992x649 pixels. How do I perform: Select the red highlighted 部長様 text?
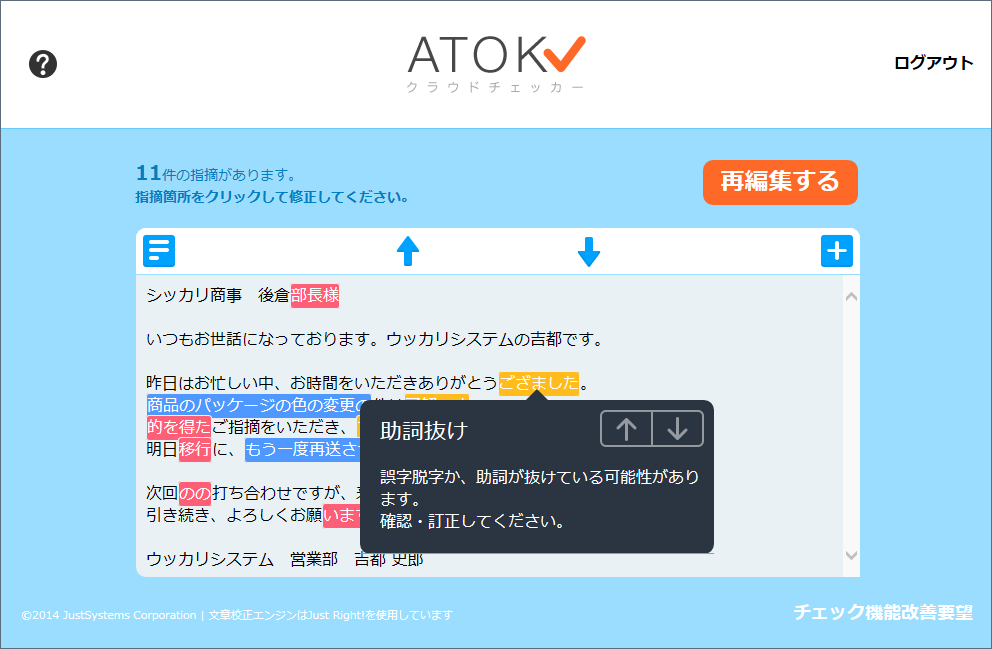pos(315,295)
